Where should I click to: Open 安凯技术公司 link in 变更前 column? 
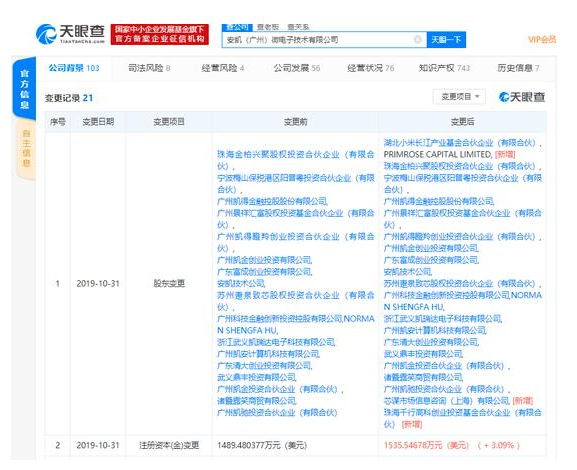click(x=241, y=283)
